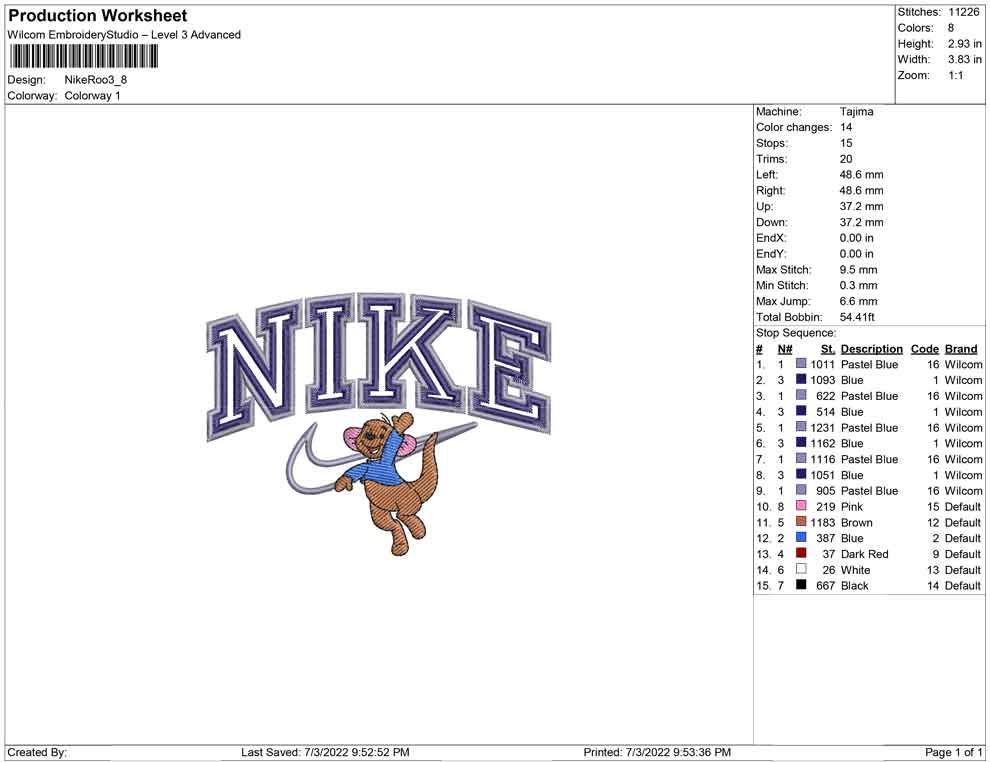Click the N# column header

coord(785,349)
